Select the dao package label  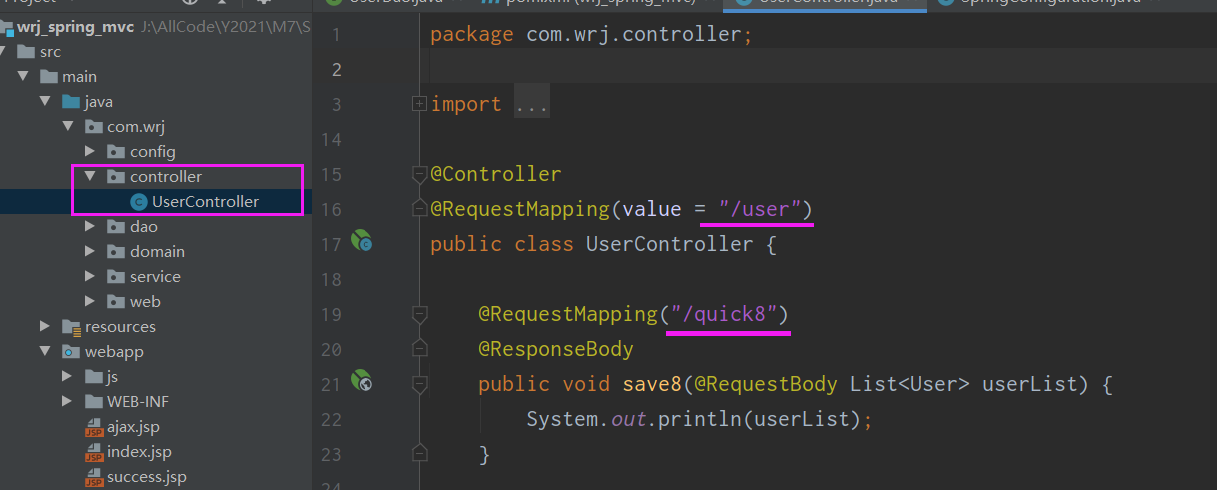coord(144,227)
